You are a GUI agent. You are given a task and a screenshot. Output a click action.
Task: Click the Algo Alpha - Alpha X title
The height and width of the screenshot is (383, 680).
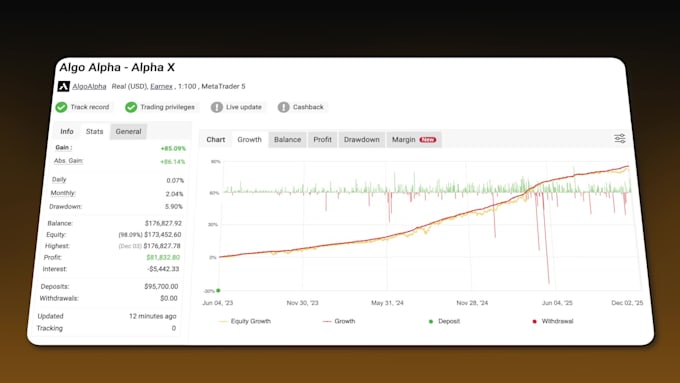(x=117, y=68)
